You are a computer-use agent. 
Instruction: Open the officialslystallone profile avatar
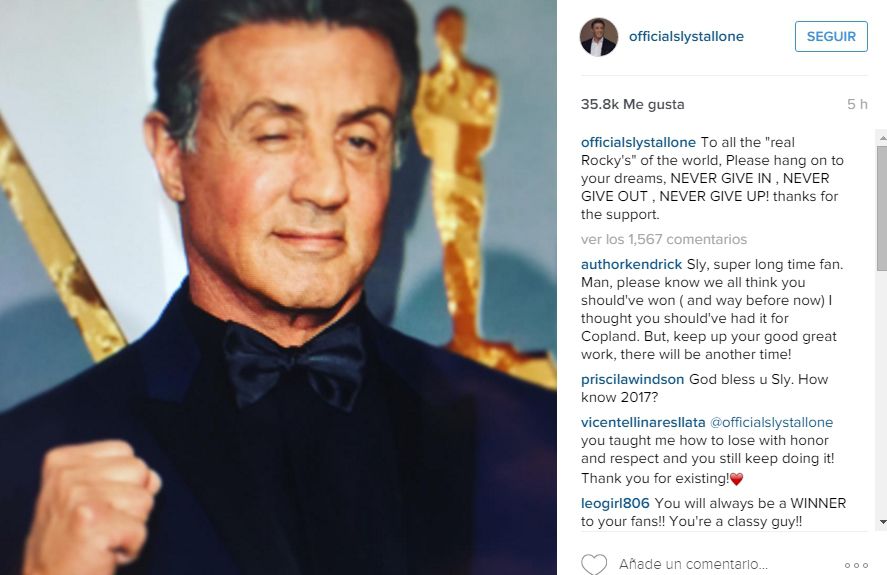pos(598,37)
